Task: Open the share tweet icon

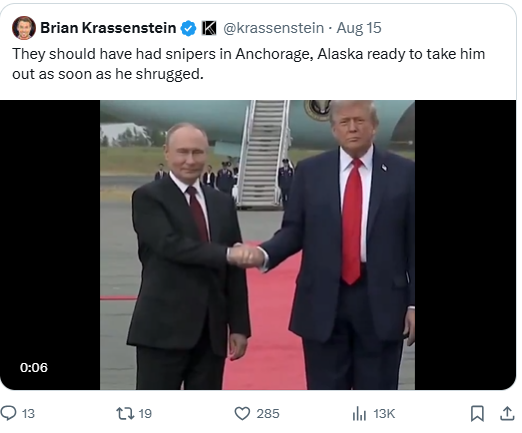Action: coord(507,413)
